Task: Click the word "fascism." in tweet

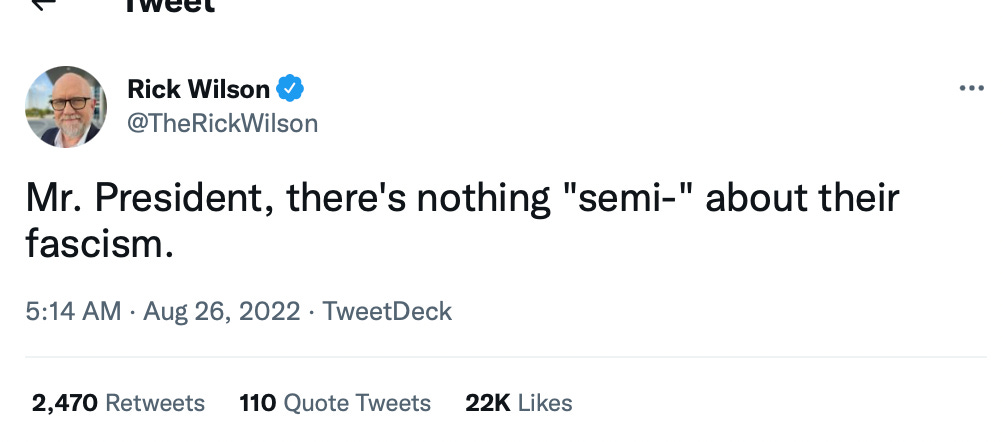Action: pos(101,242)
